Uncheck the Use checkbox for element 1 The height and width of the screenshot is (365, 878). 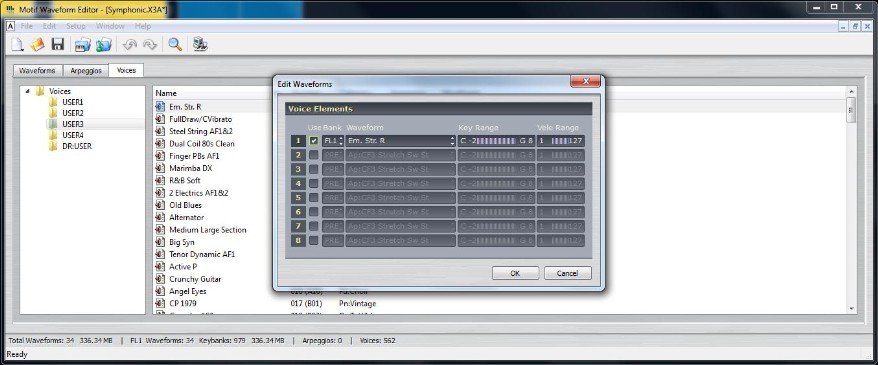coord(314,141)
